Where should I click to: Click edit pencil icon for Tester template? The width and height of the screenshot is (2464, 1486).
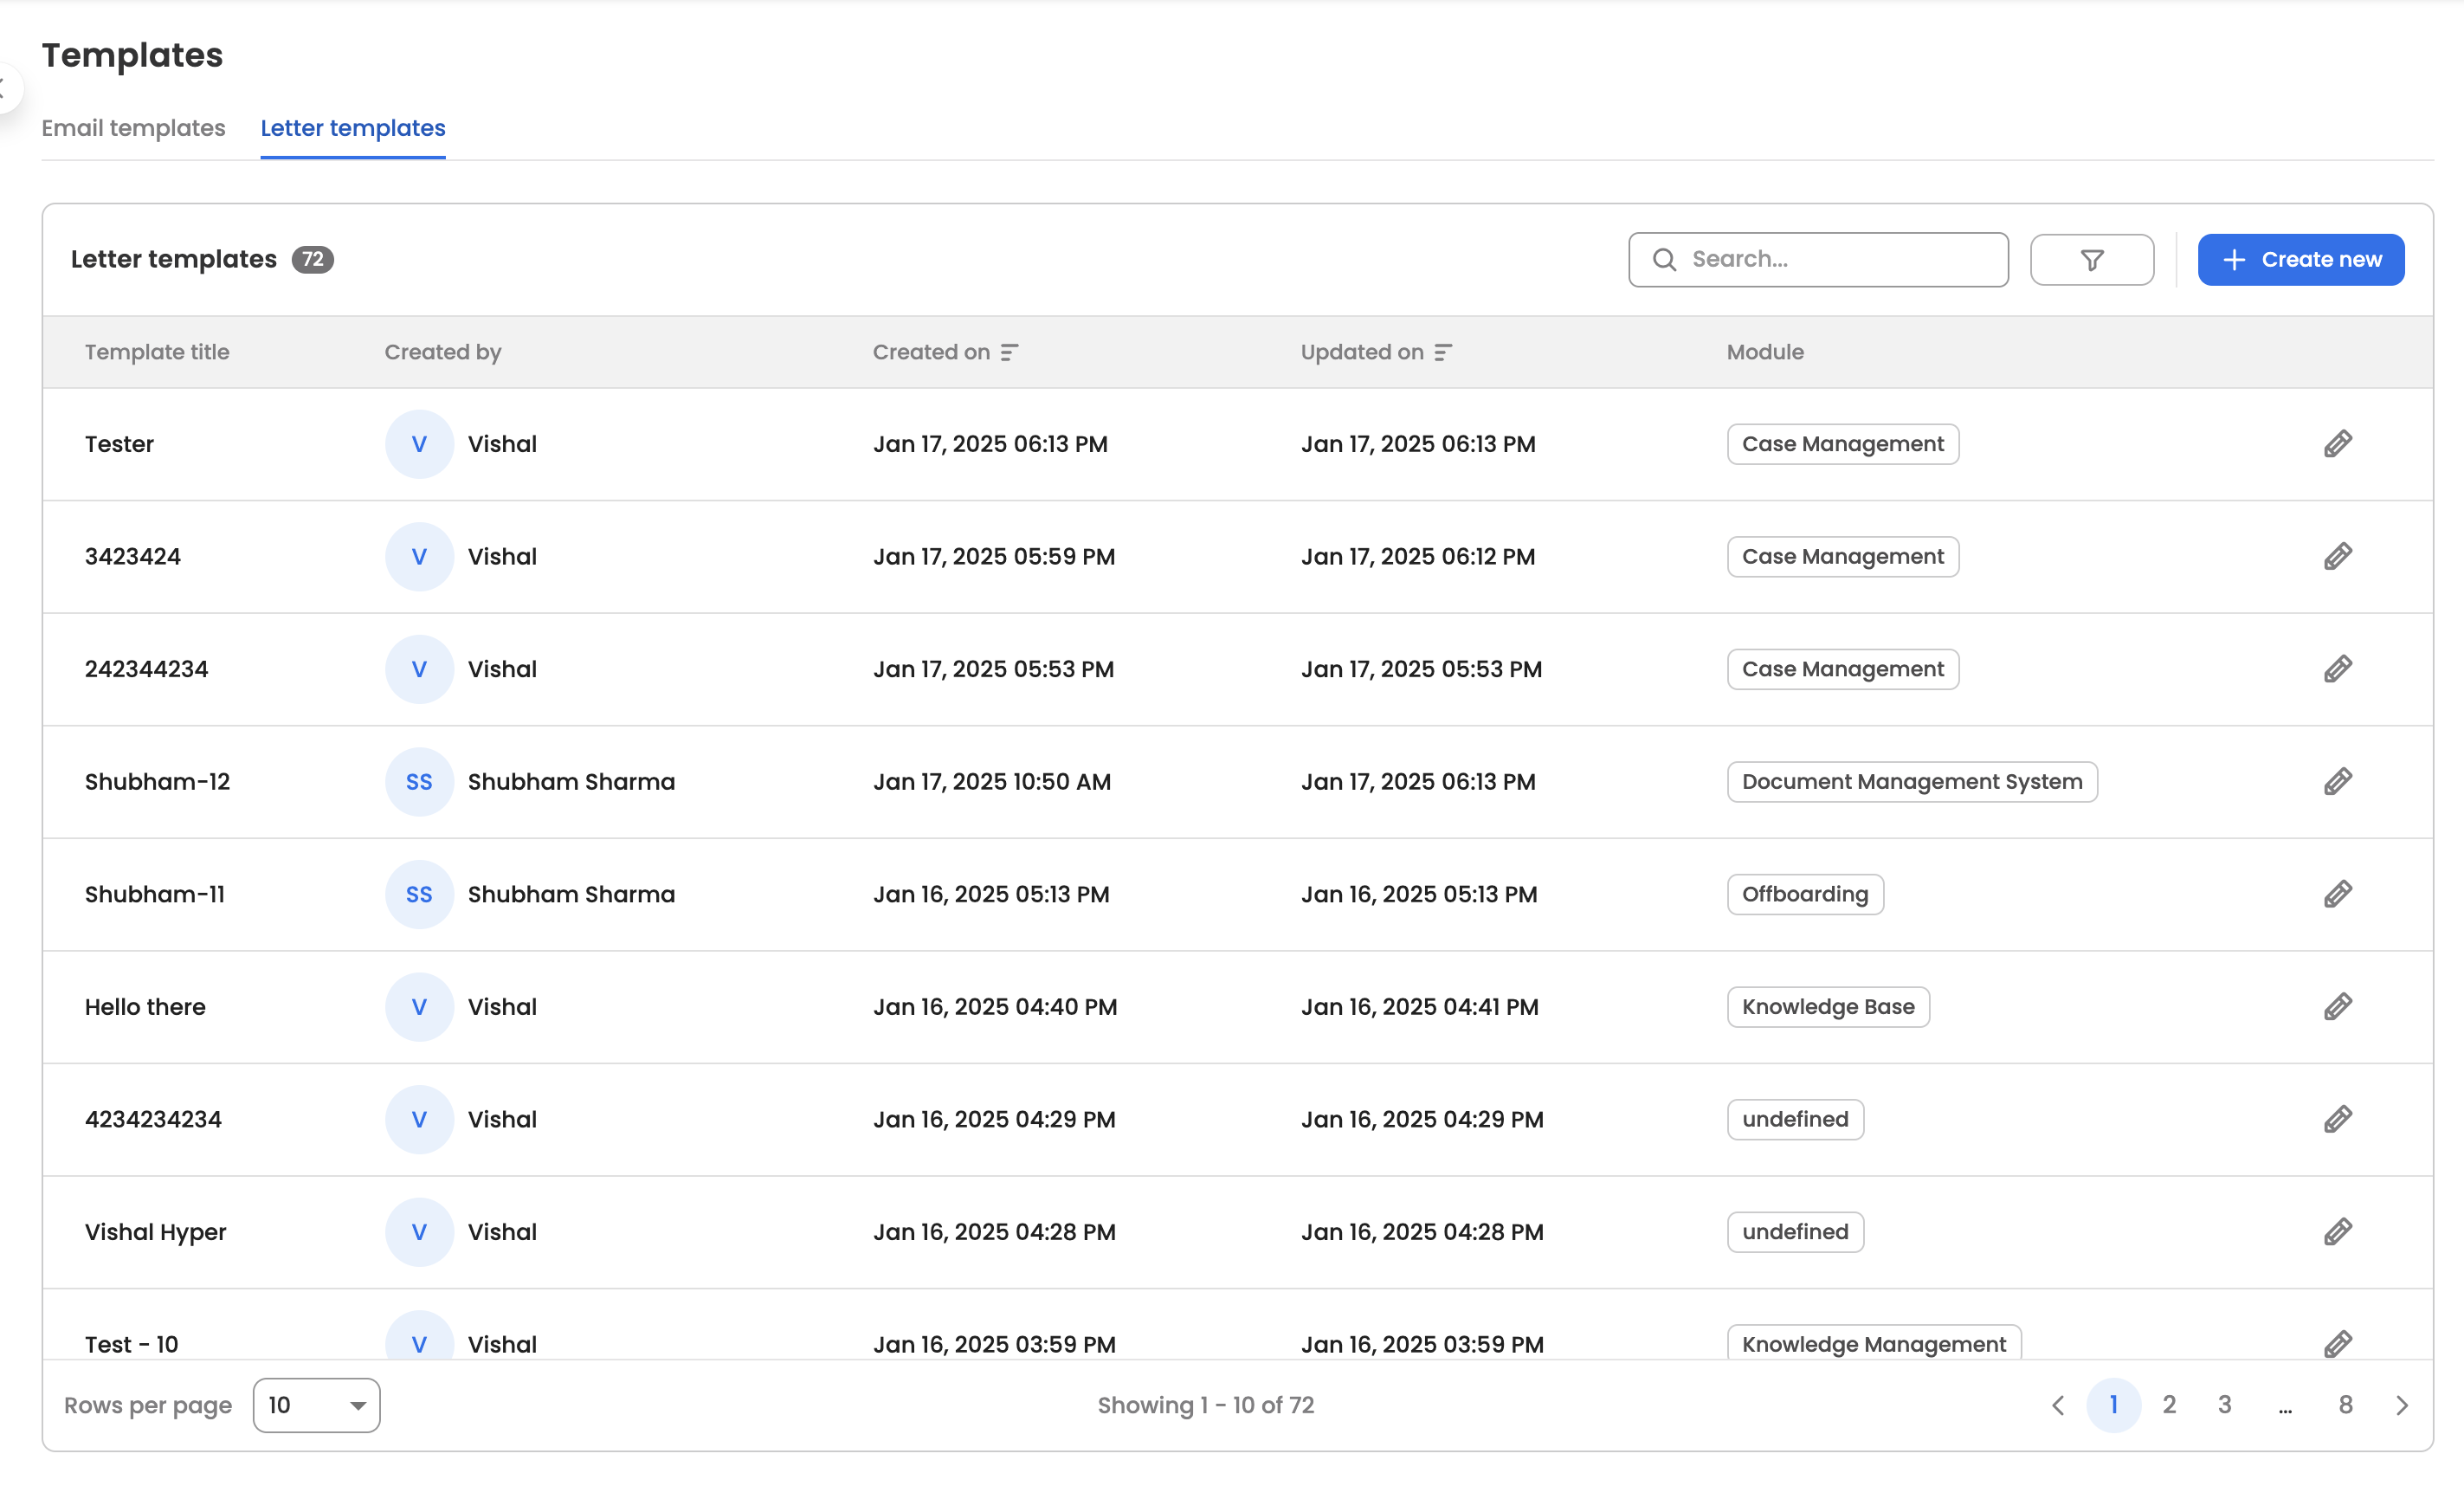point(2337,444)
